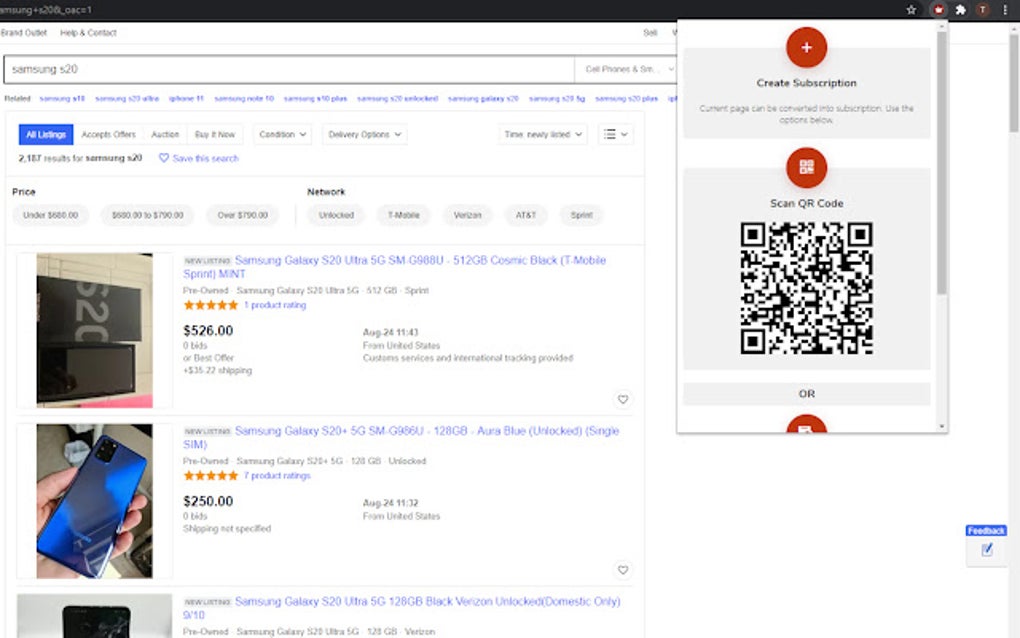Click into the samsung s20 search field

(289, 70)
